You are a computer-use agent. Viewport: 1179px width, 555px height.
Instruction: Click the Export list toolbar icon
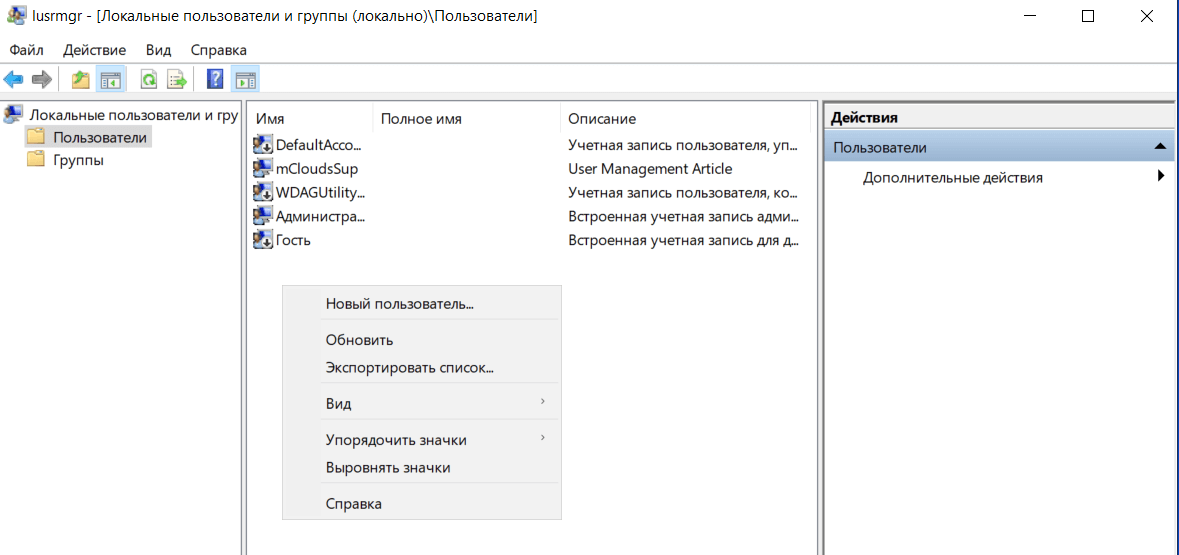pyautogui.click(x=177, y=79)
